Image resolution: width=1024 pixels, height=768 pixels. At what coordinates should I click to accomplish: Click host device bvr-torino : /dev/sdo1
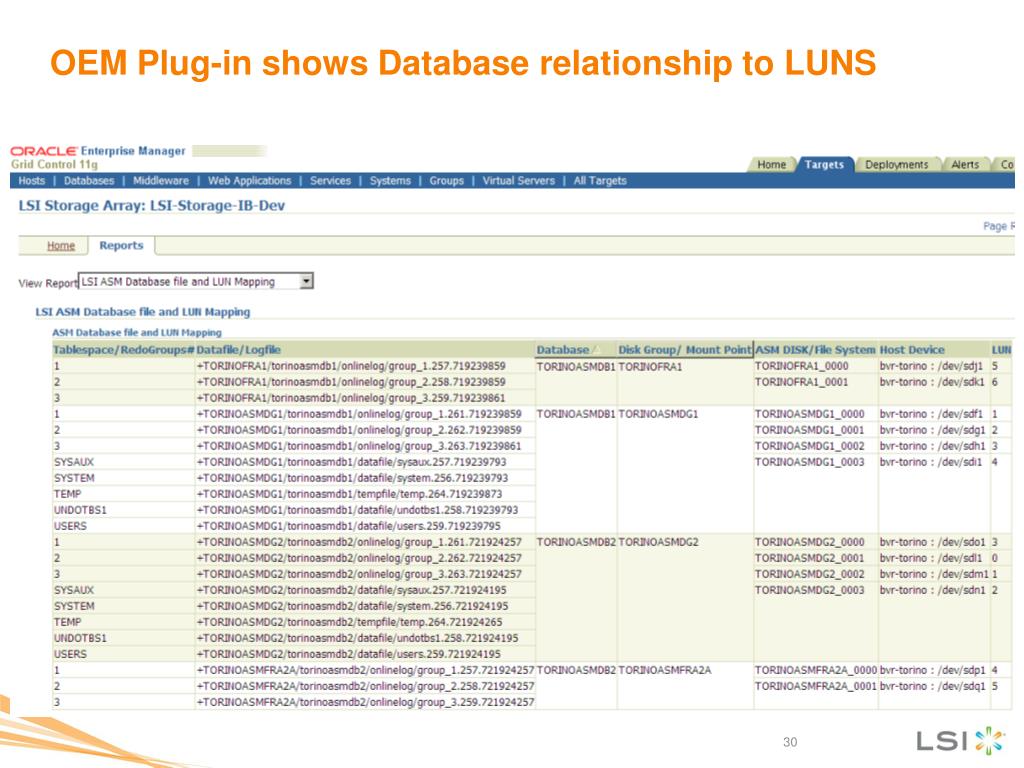coord(933,542)
